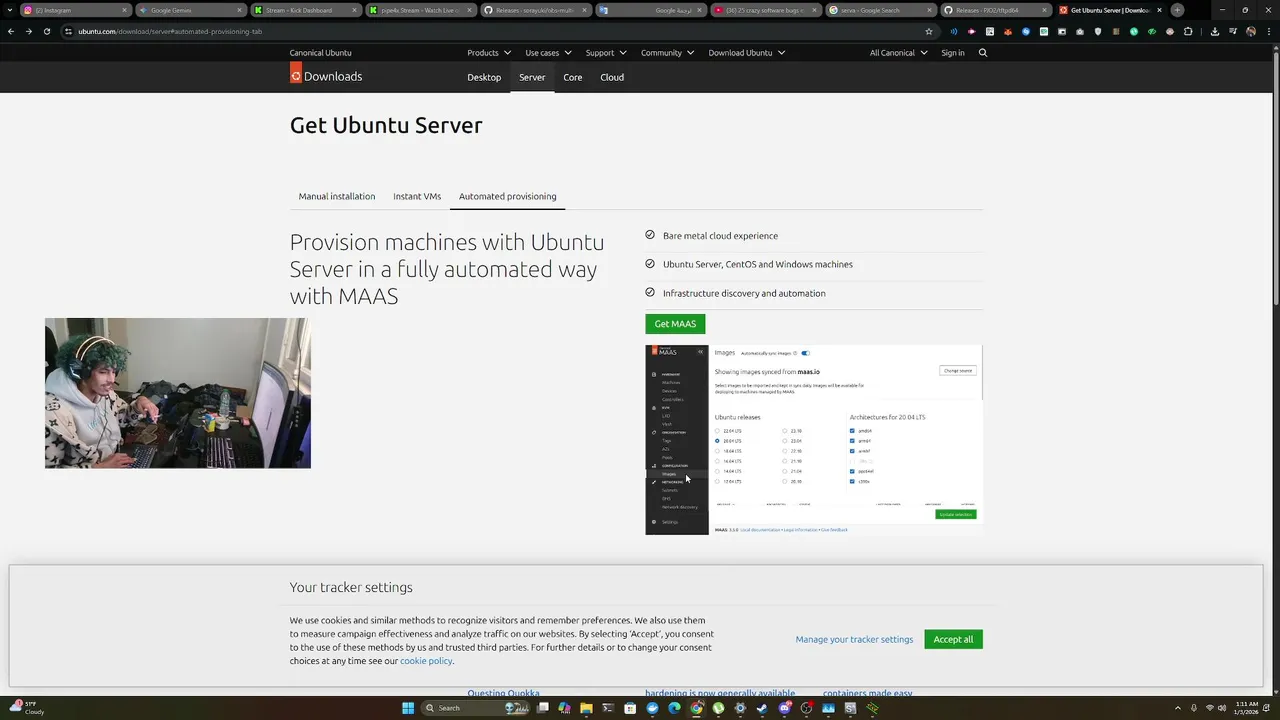The height and width of the screenshot is (720, 1280).
Task: Click Accept all cookies button
Action: [953, 639]
